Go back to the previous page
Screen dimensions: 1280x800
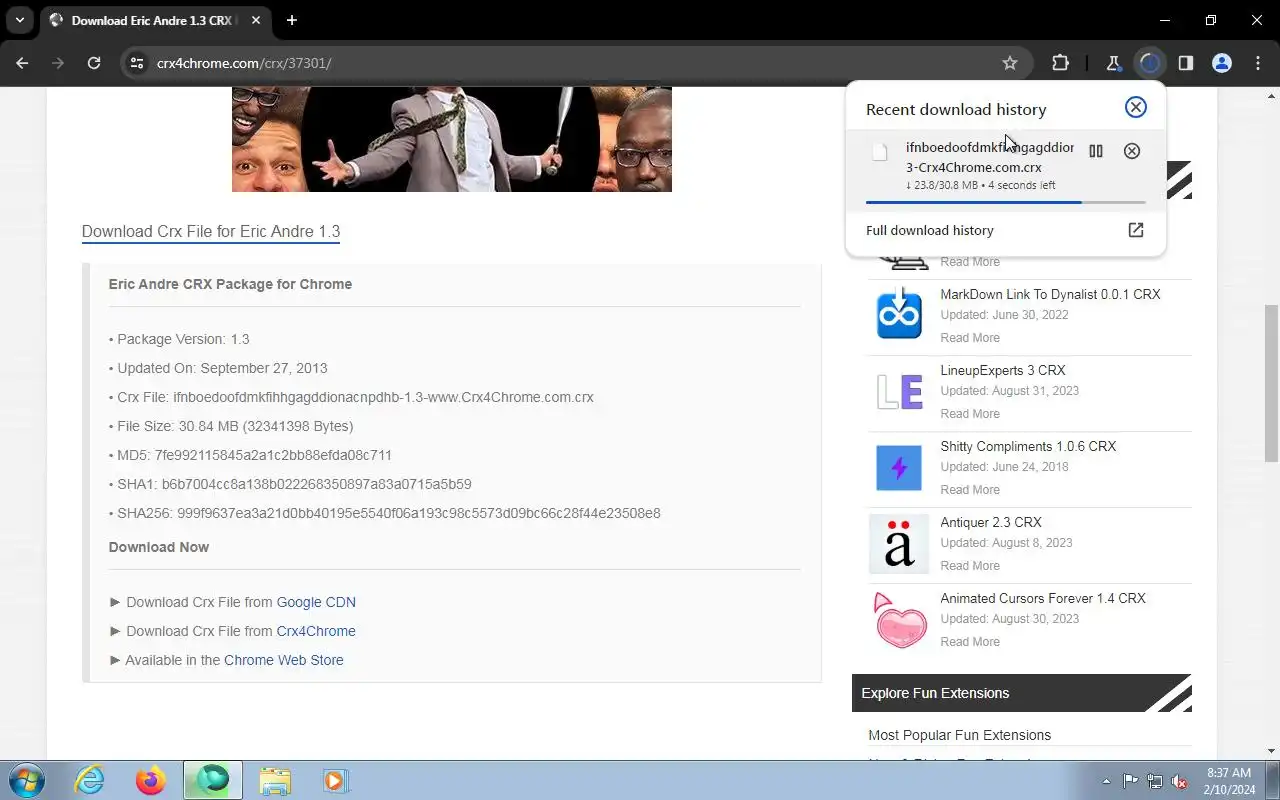point(22,63)
